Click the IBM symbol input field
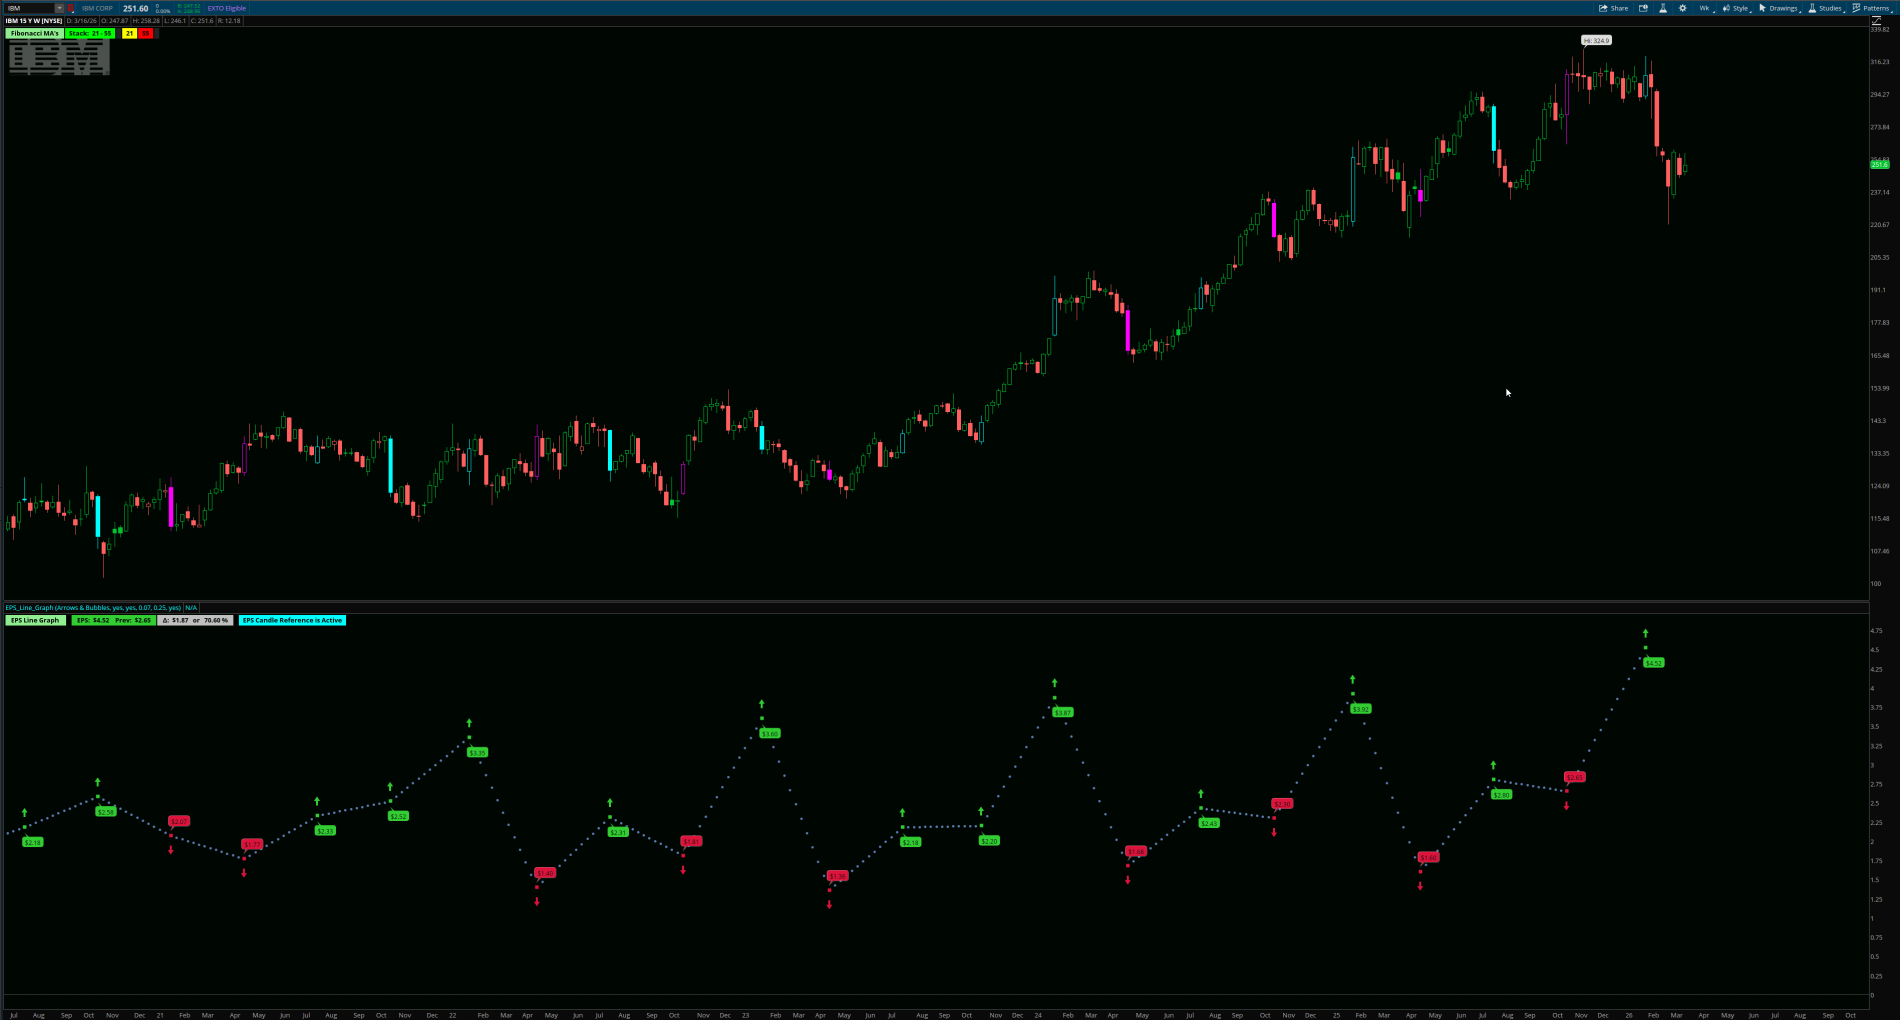This screenshot has height=1020, width=1900. 25,8
